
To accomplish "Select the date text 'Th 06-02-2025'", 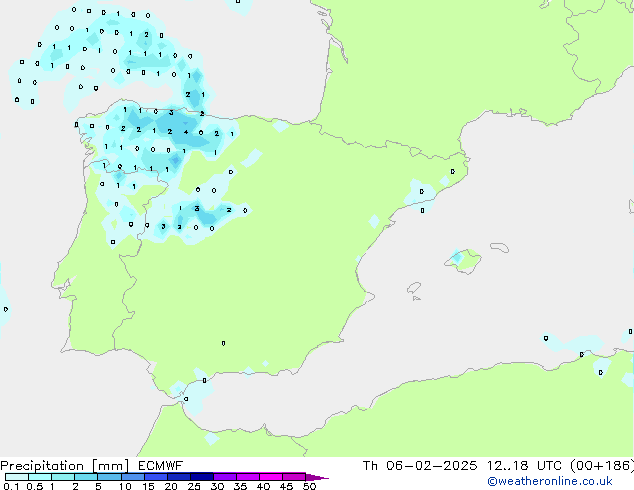I will [x=420, y=466].
